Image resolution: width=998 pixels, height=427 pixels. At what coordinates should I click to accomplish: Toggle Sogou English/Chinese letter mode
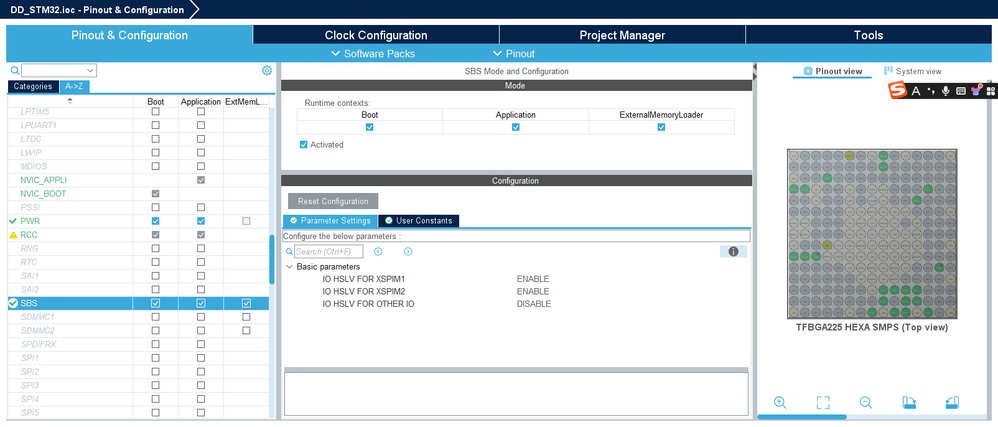pos(916,91)
